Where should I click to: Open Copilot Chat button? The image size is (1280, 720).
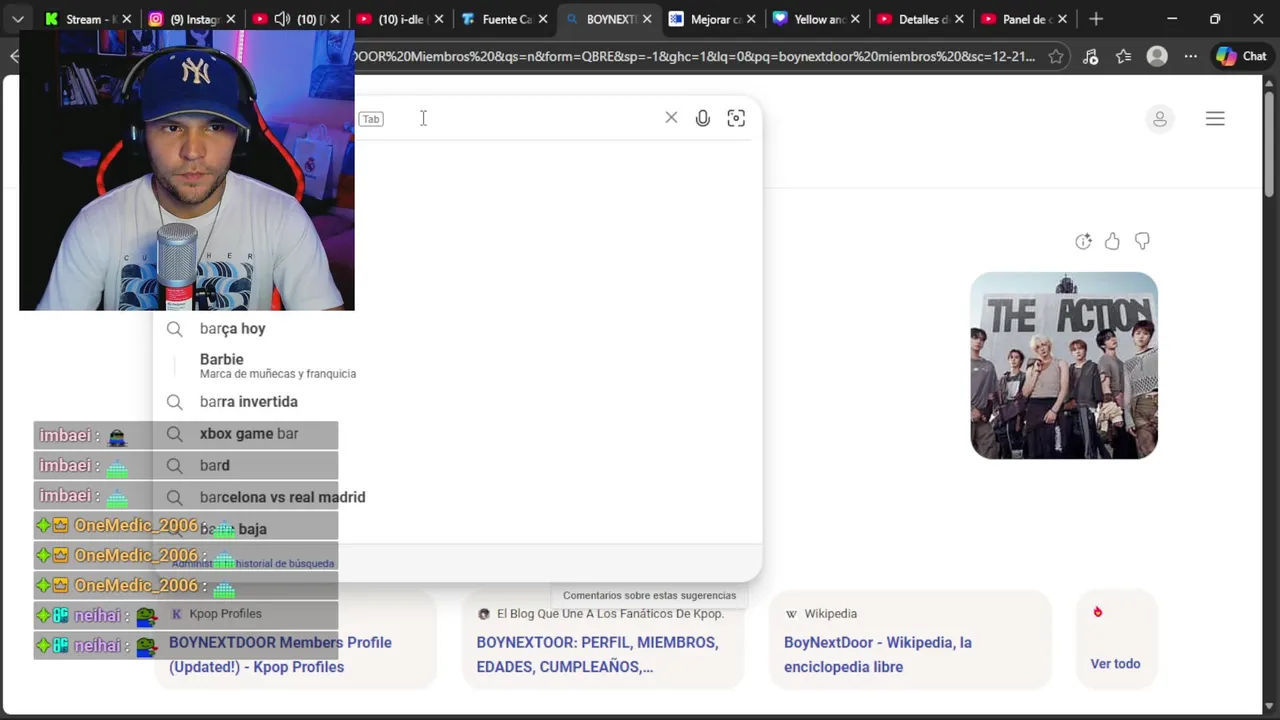point(1241,56)
